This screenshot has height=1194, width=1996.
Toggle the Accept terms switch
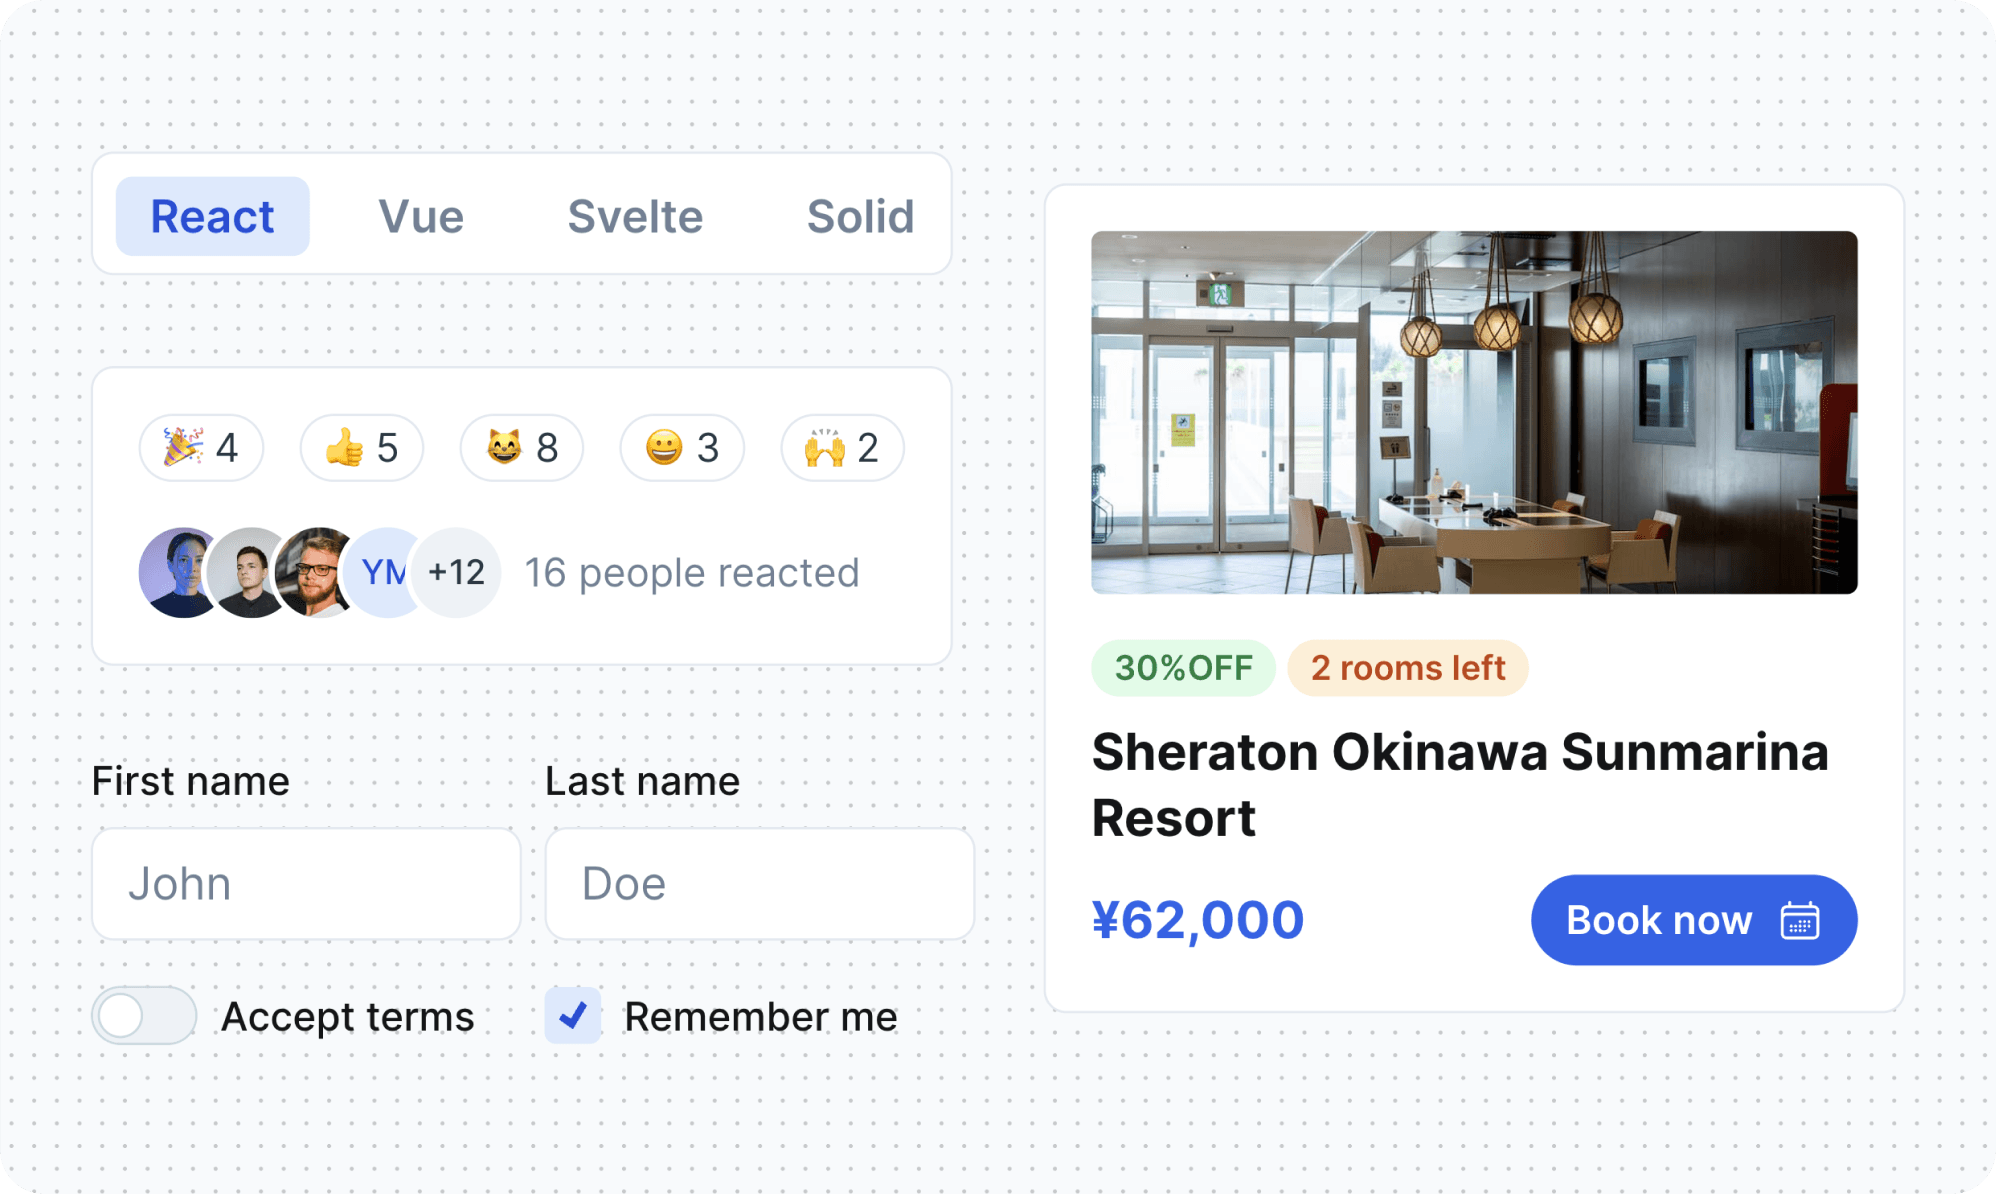click(144, 1016)
